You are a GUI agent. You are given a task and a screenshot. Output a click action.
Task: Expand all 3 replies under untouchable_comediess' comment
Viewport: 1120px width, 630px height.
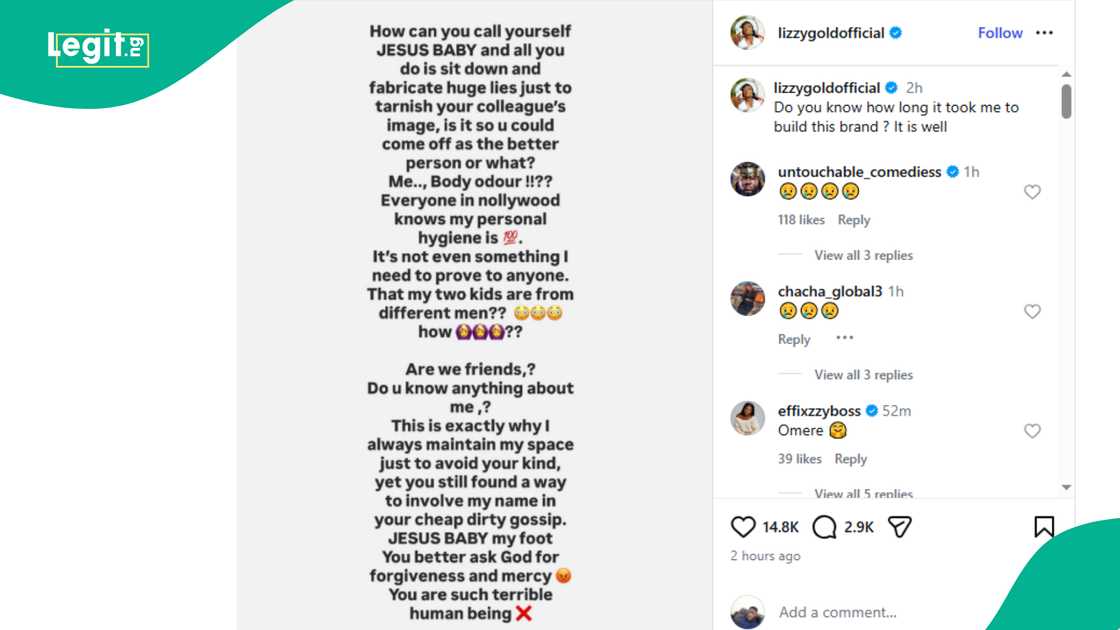coord(862,255)
